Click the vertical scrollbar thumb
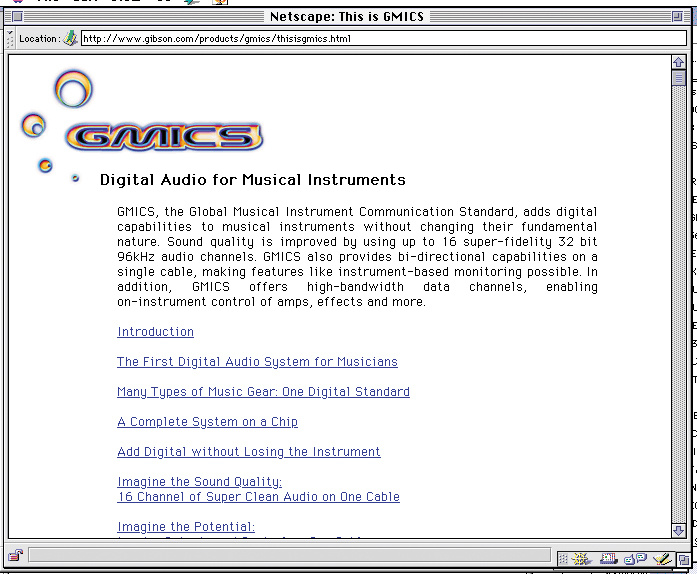This screenshot has height=574, width=697. tap(679, 78)
